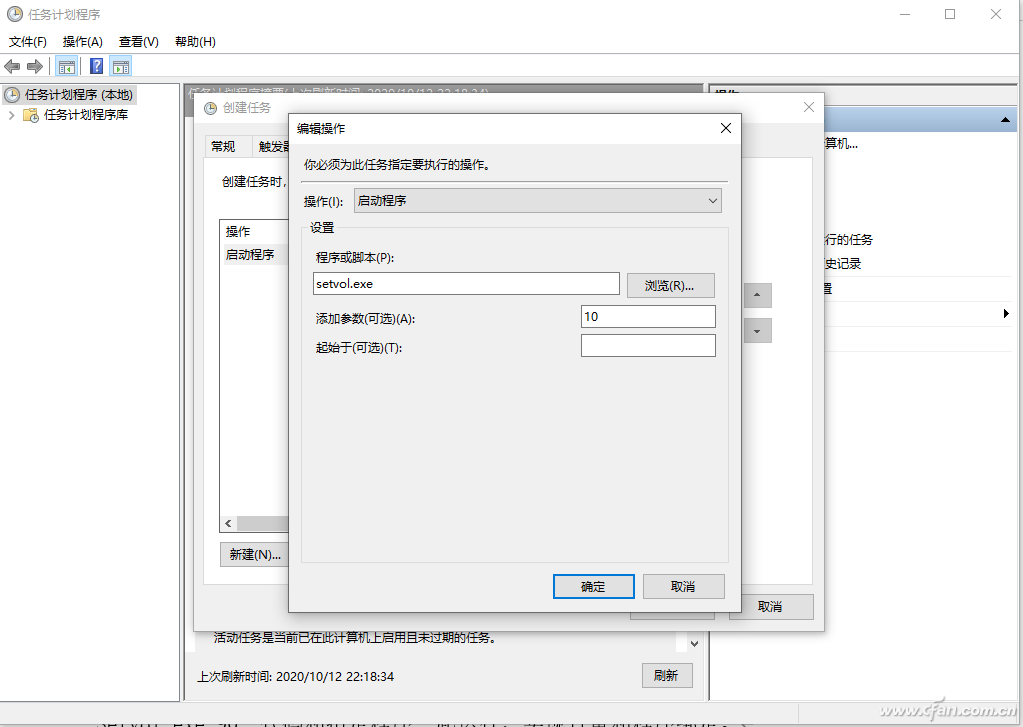This screenshot has width=1023, height=727.
Task: Click the 程序或脚本 field containing setvol.exe
Action: [466, 284]
